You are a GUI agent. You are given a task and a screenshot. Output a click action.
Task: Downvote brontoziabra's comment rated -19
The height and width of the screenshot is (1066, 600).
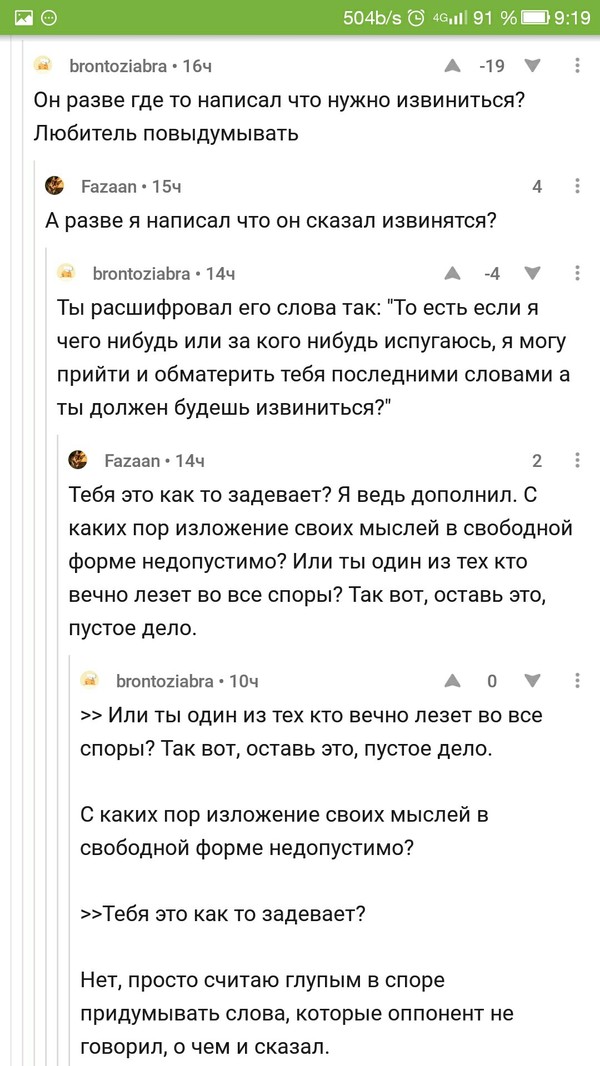[x=532, y=66]
